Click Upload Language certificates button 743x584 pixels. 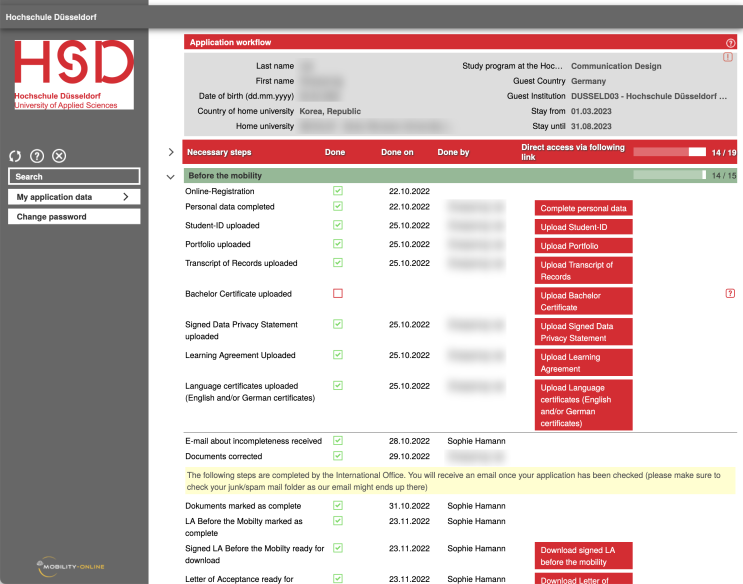tap(583, 405)
